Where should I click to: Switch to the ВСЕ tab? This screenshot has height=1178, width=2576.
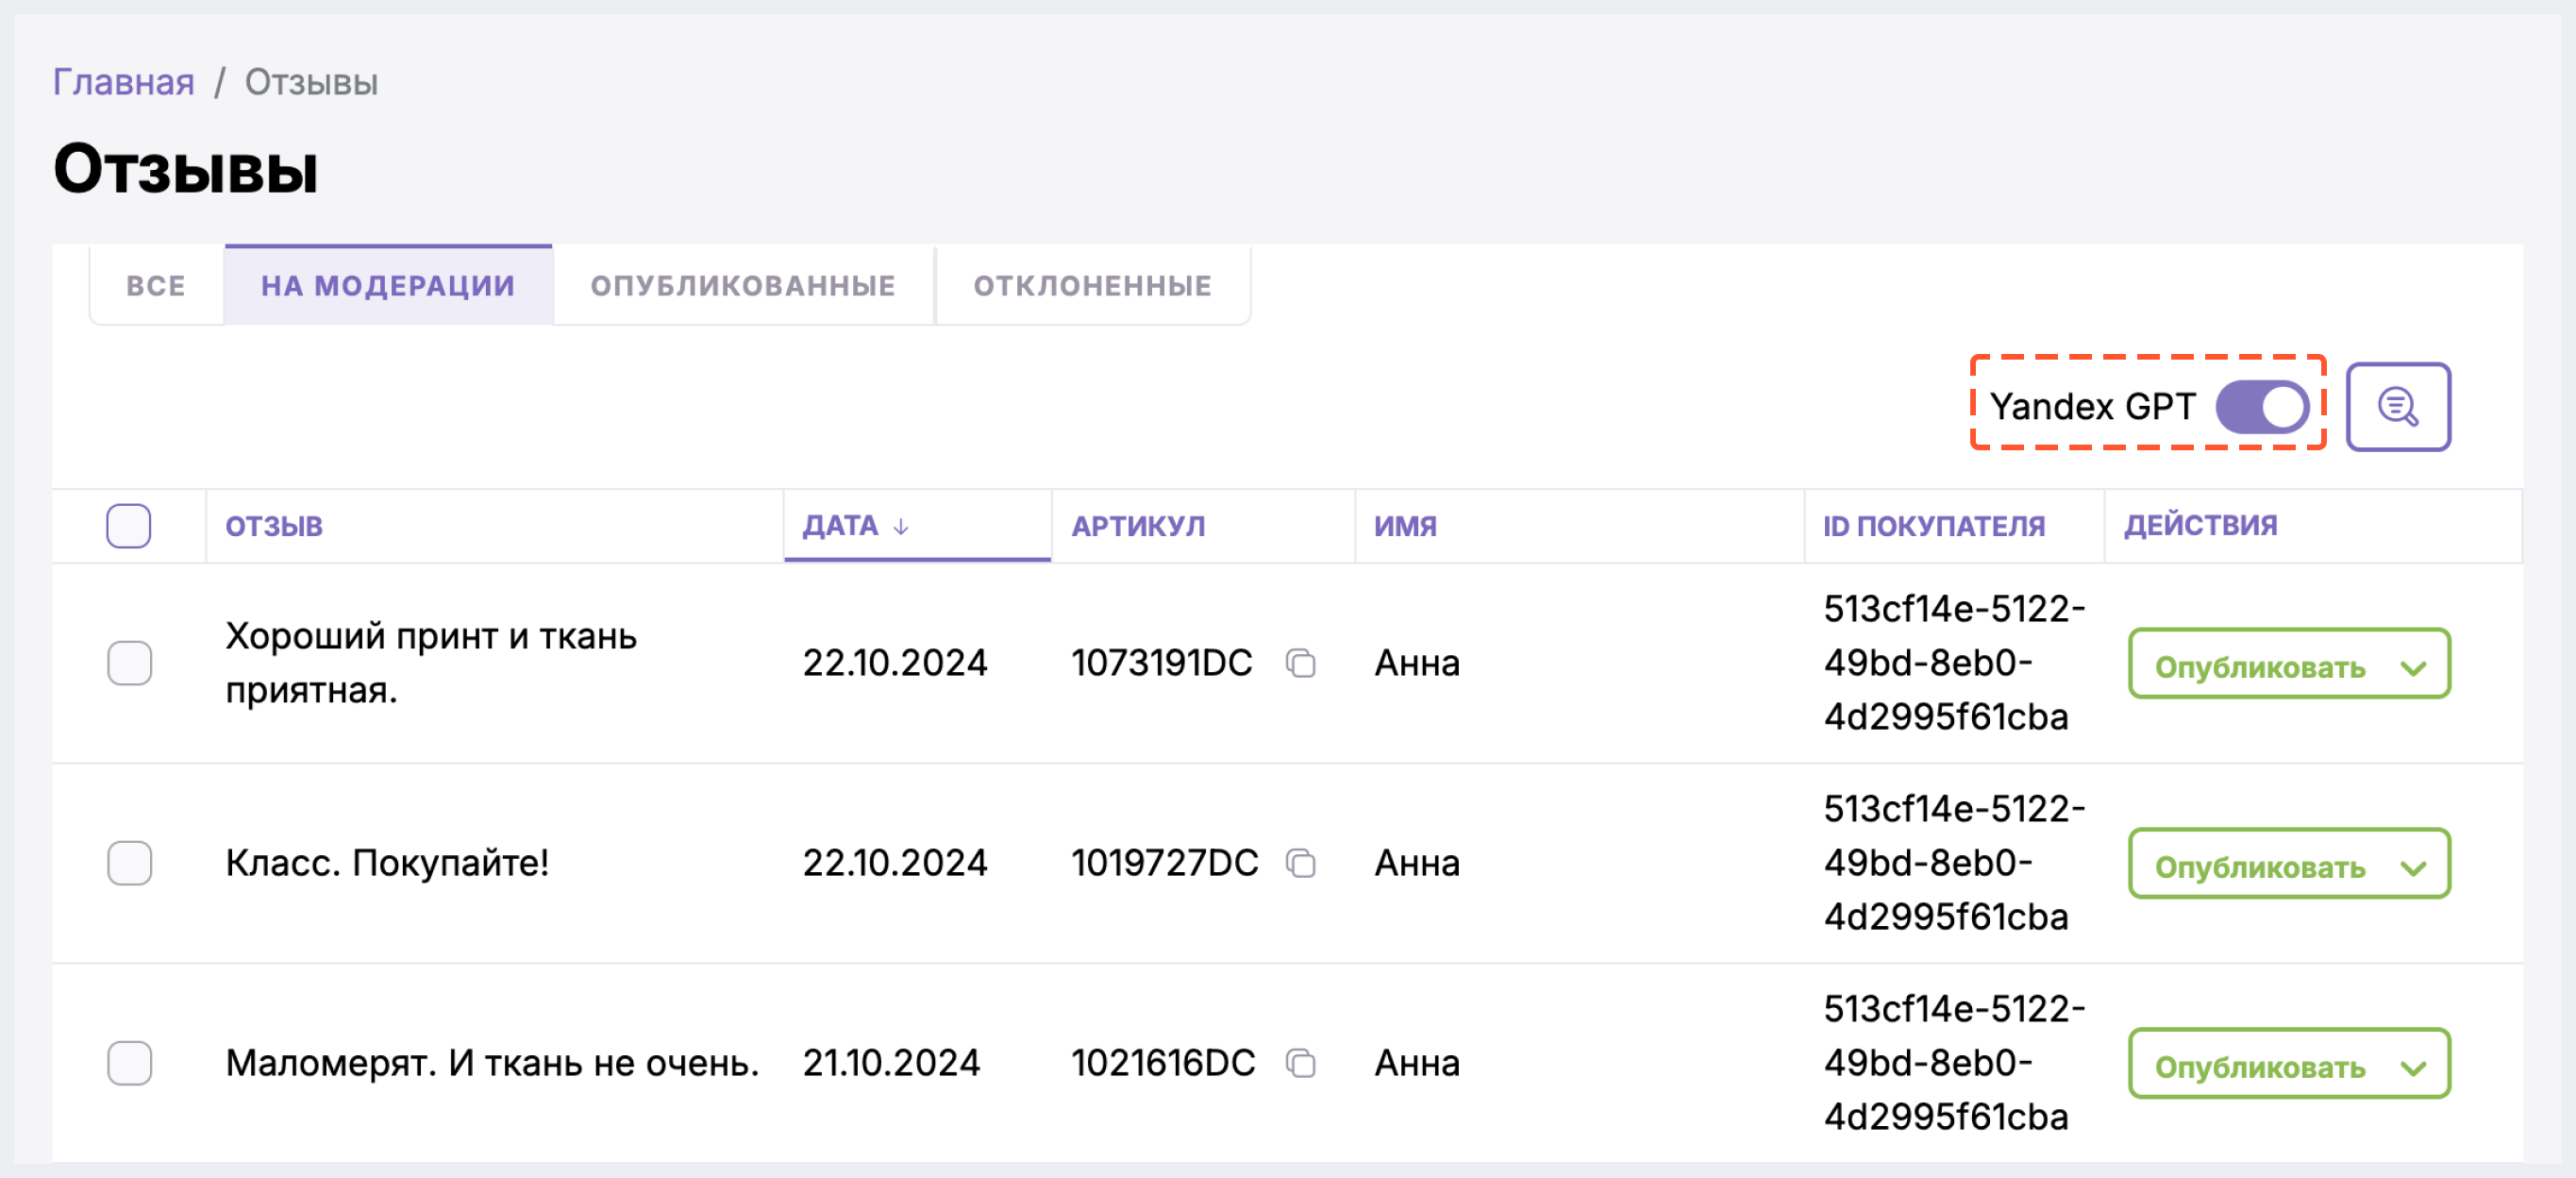[156, 286]
